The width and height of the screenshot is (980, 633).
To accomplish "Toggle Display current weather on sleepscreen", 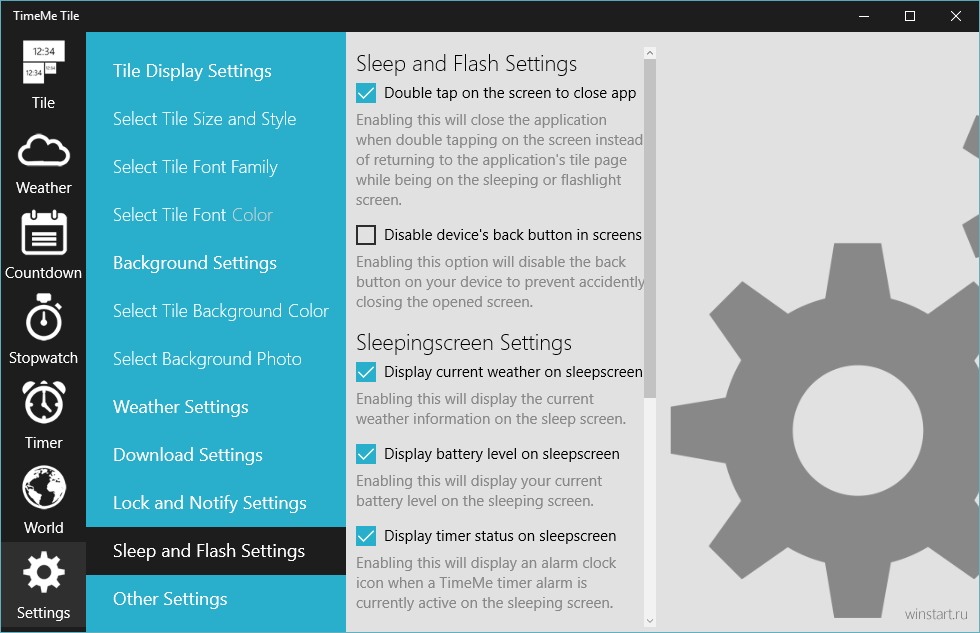I will coord(366,372).
